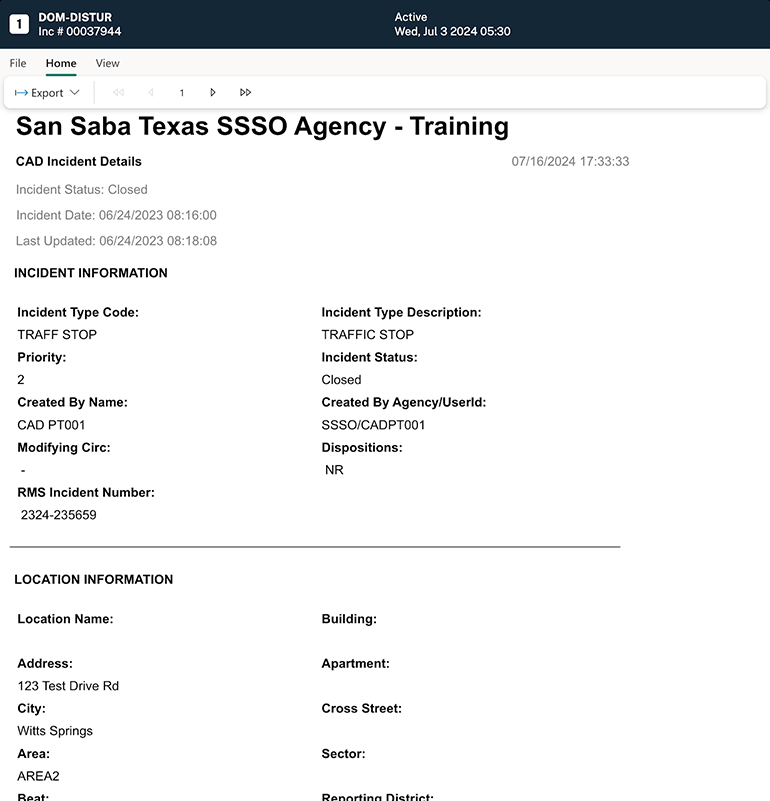Click the incident number "1" badge icon
Viewport: 770px width, 801px height.
click(19, 24)
